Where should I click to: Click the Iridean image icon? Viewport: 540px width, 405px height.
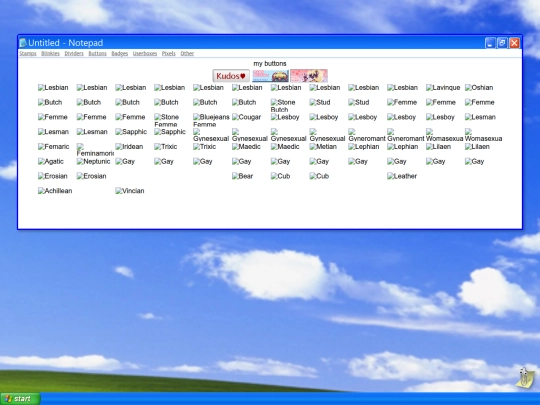coord(129,147)
